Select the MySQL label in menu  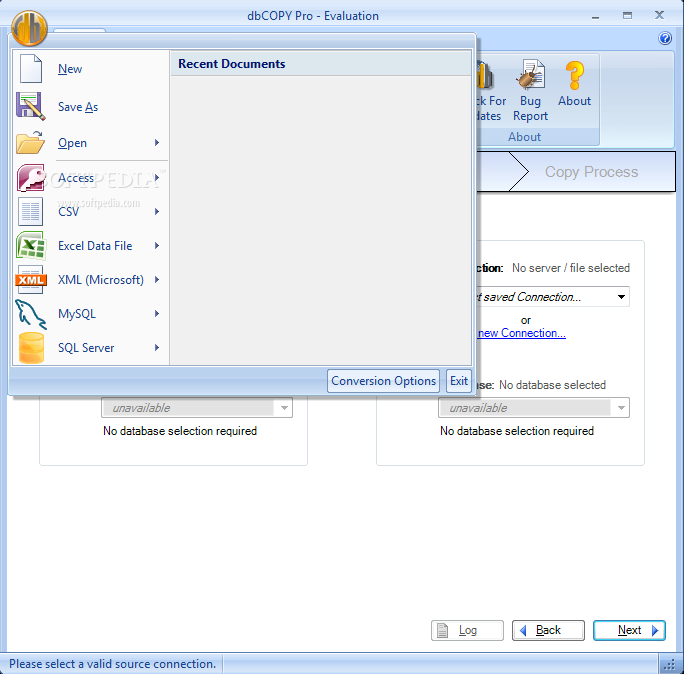(77, 314)
